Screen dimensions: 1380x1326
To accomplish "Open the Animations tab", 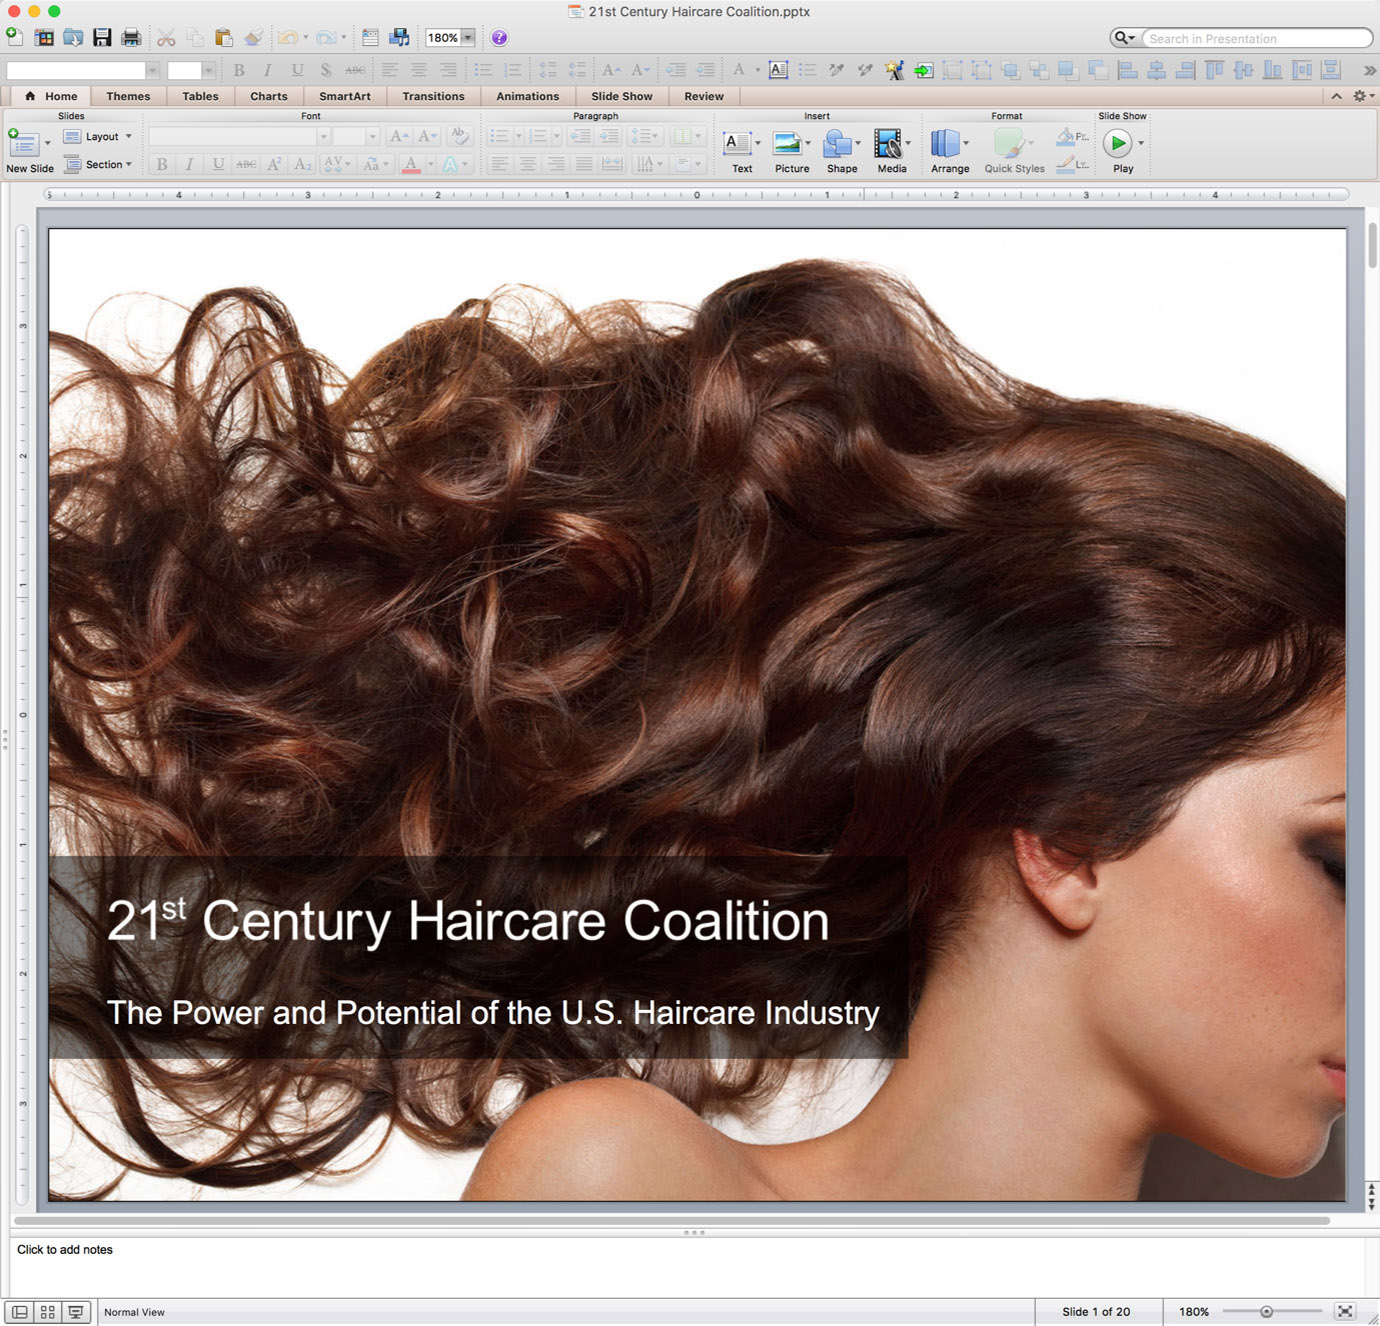I will pos(527,97).
